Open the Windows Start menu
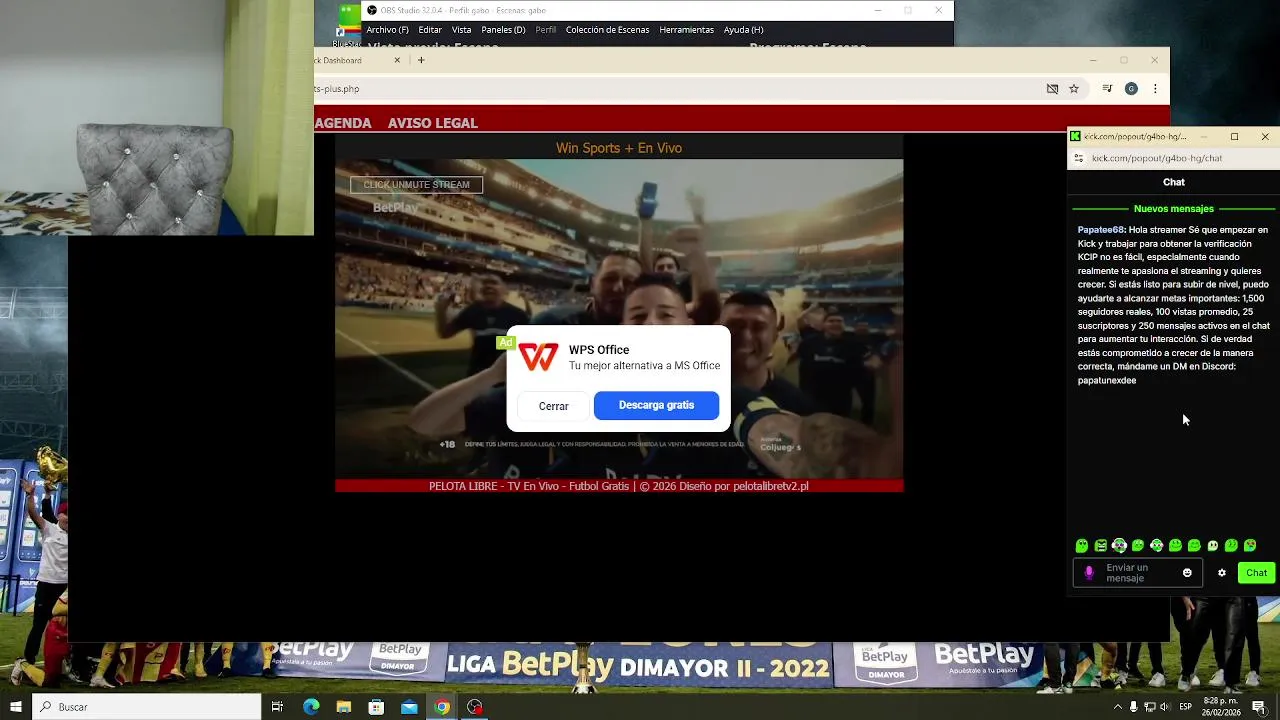Viewport: 1280px width, 720px height. [15, 707]
